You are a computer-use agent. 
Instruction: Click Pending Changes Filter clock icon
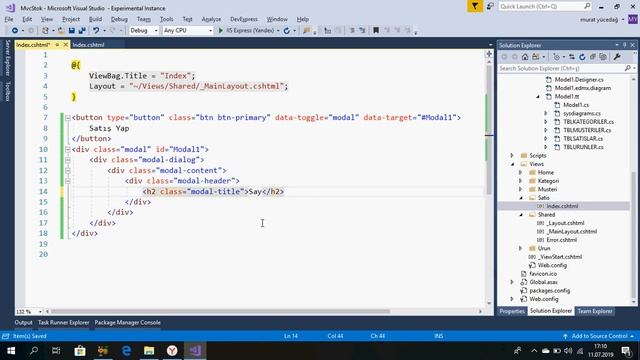pyautogui.click(x=556, y=57)
